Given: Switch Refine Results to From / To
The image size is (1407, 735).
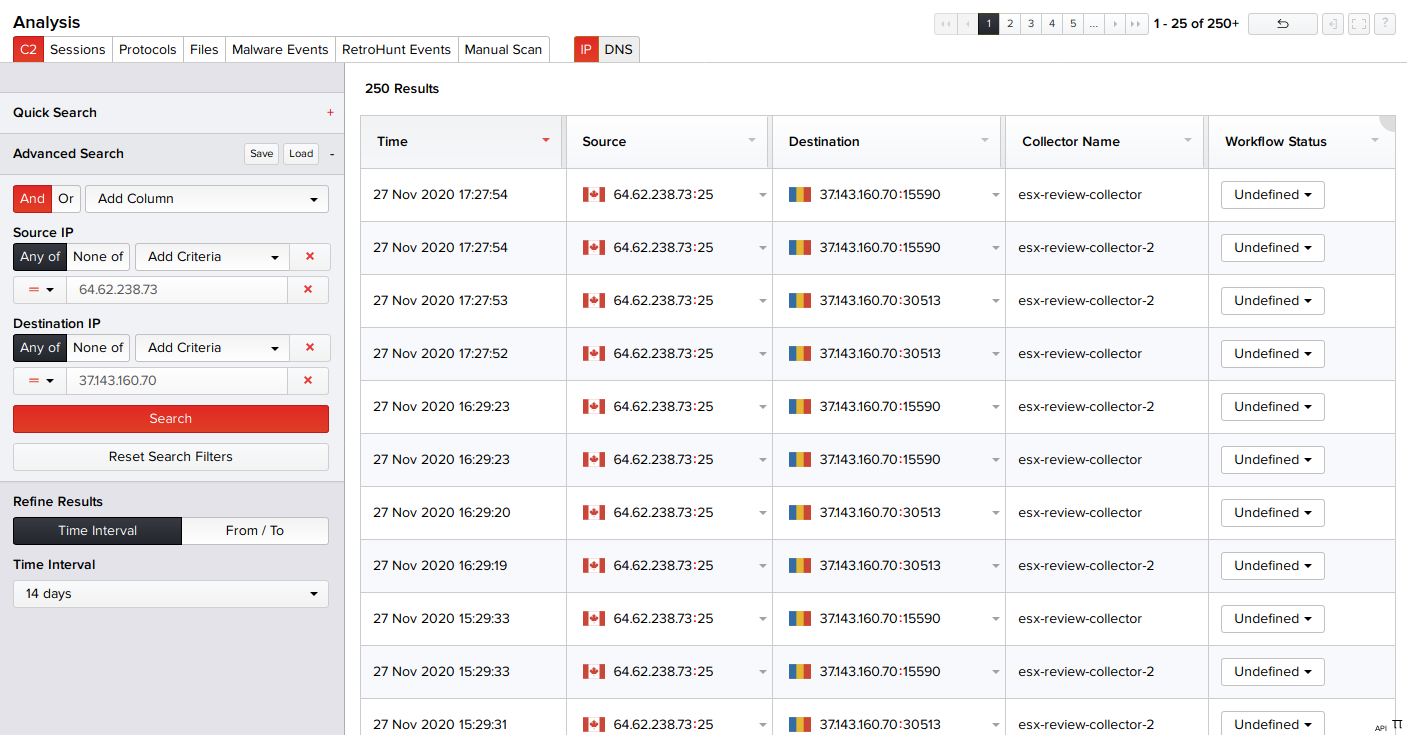Looking at the screenshot, I should pos(255,531).
